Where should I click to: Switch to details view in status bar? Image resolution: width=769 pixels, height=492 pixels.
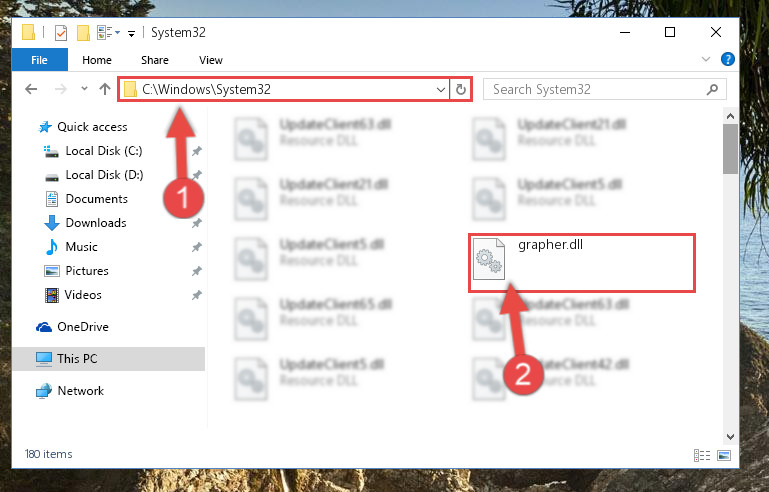pyautogui.click(x=702, y=455)
